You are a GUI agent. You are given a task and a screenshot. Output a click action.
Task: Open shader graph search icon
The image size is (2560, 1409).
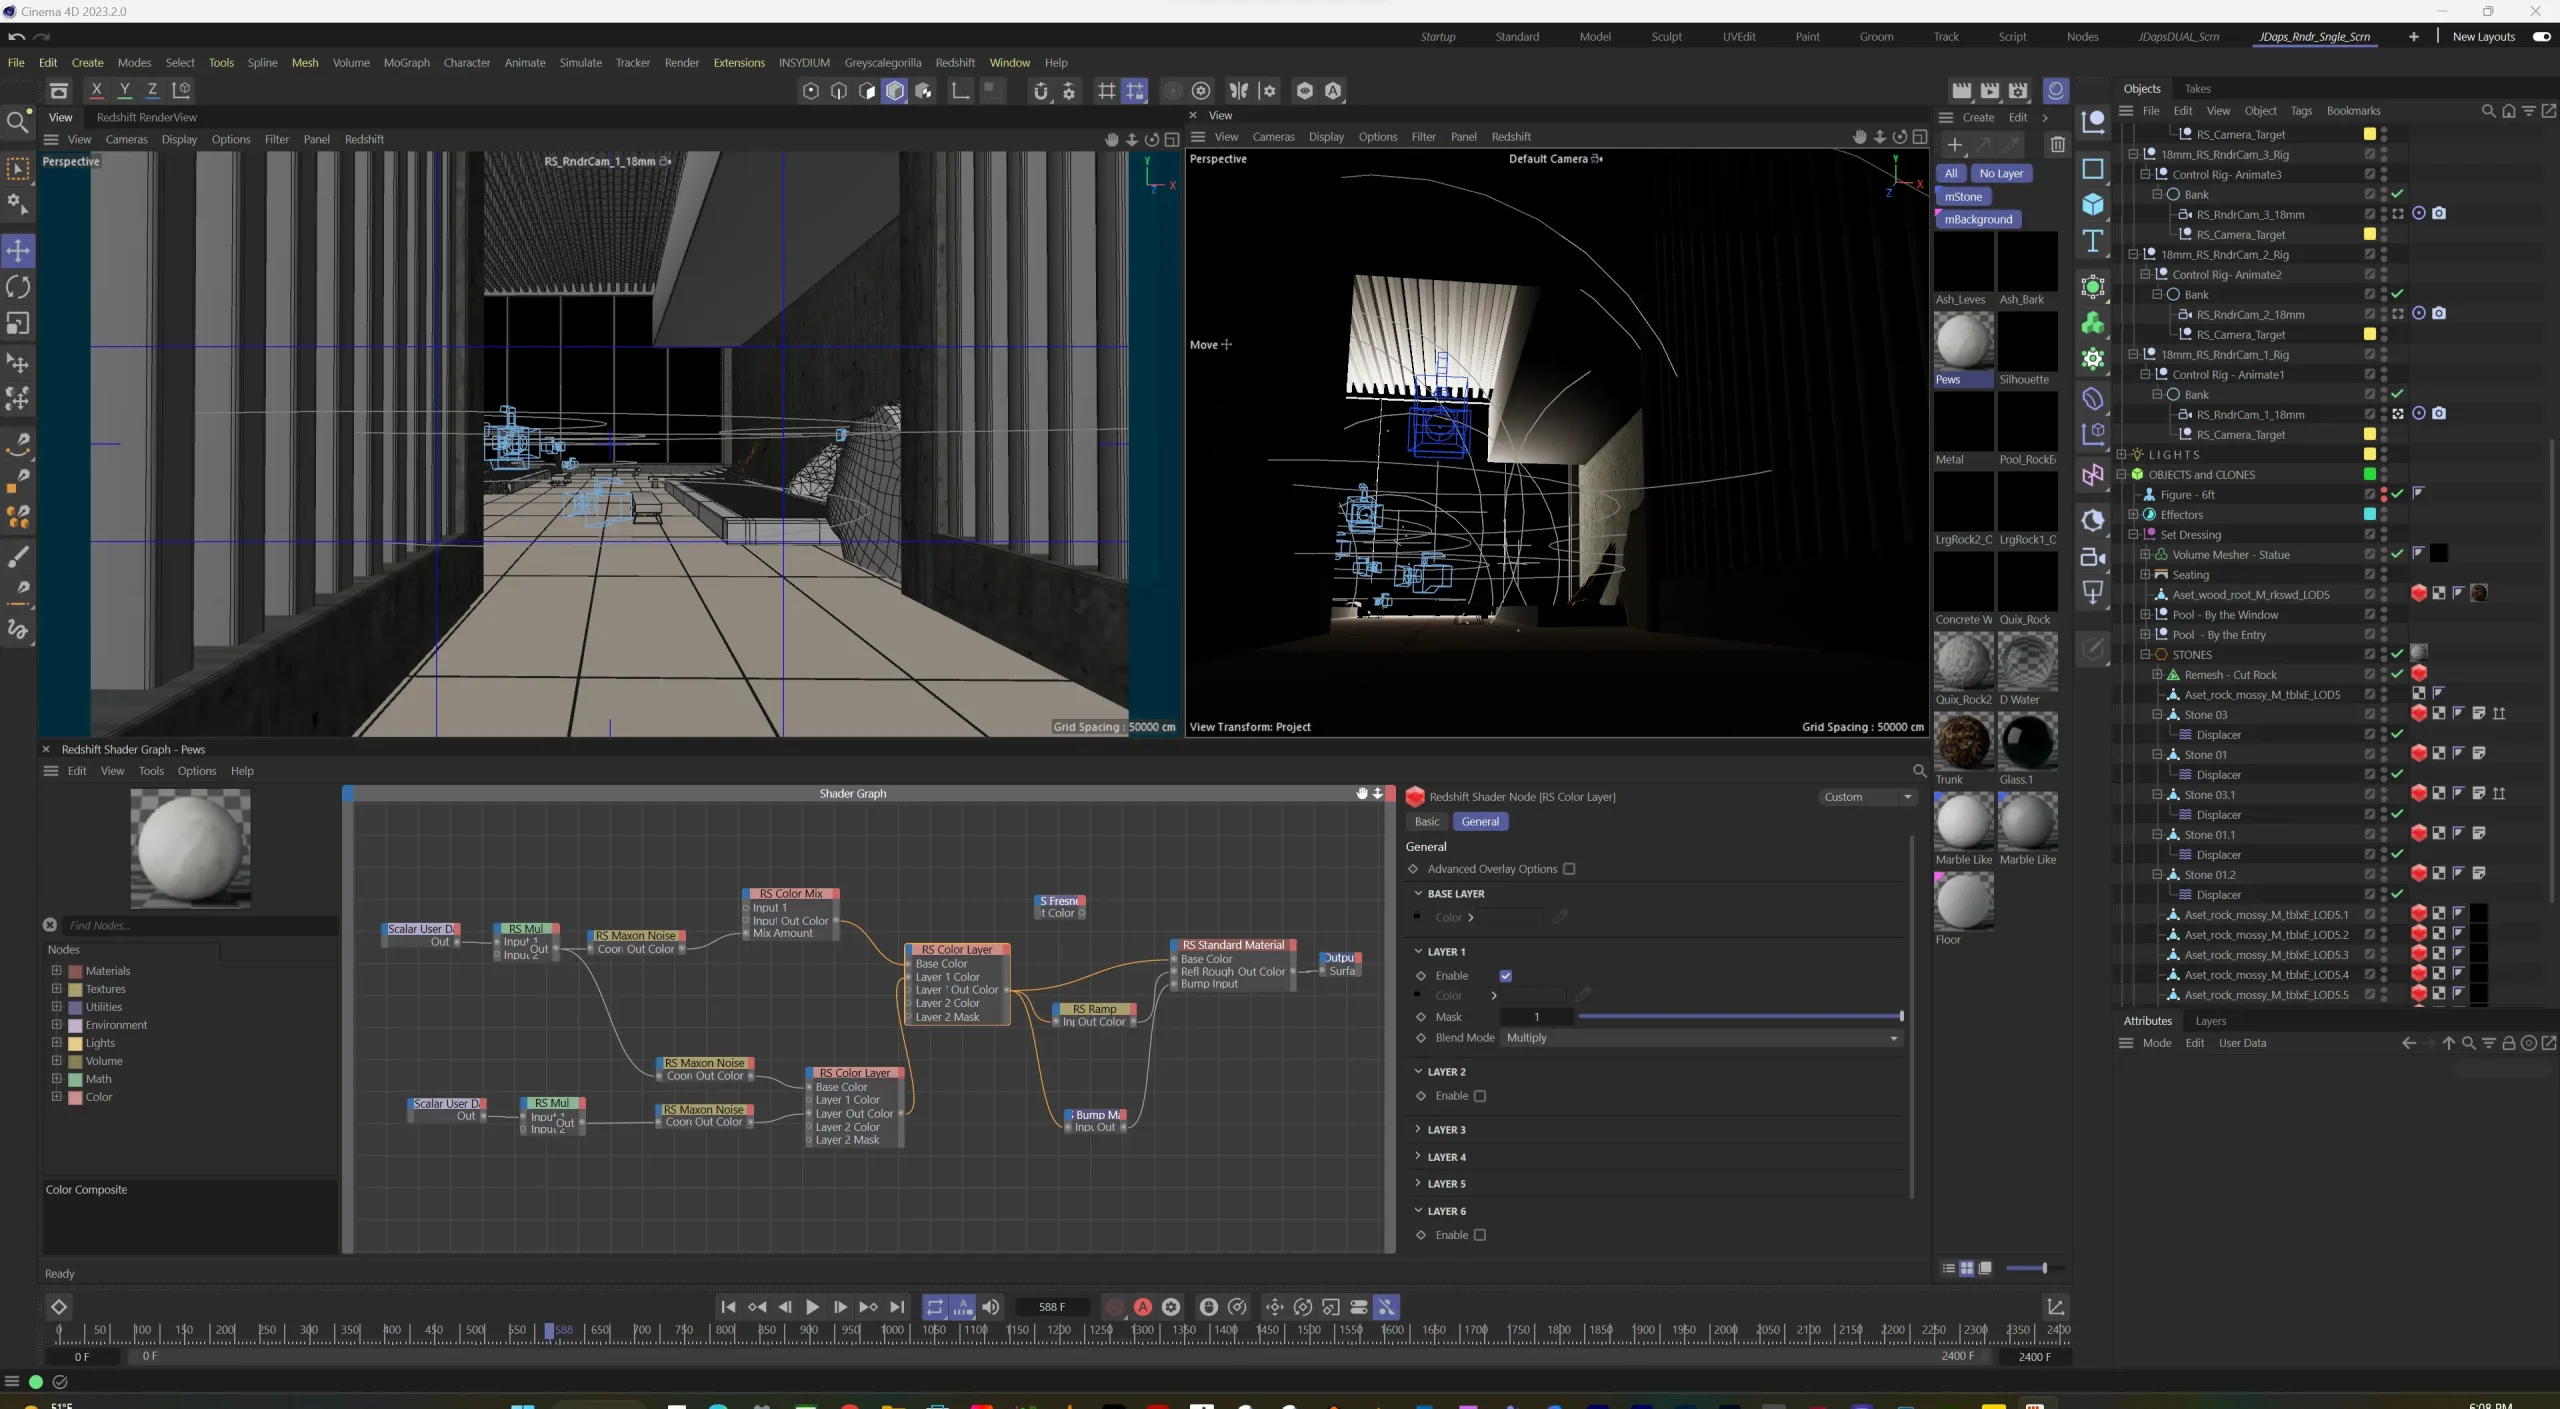click(x=1919, y=771)
